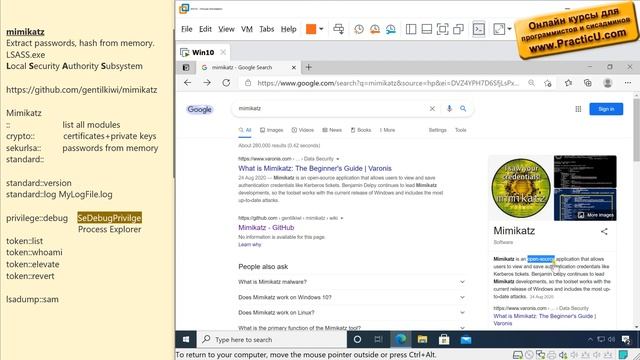Image resolution: width=640 pixels, height=360 pixels.
Task: Open a new Edge tab
Action: (309, 67)
